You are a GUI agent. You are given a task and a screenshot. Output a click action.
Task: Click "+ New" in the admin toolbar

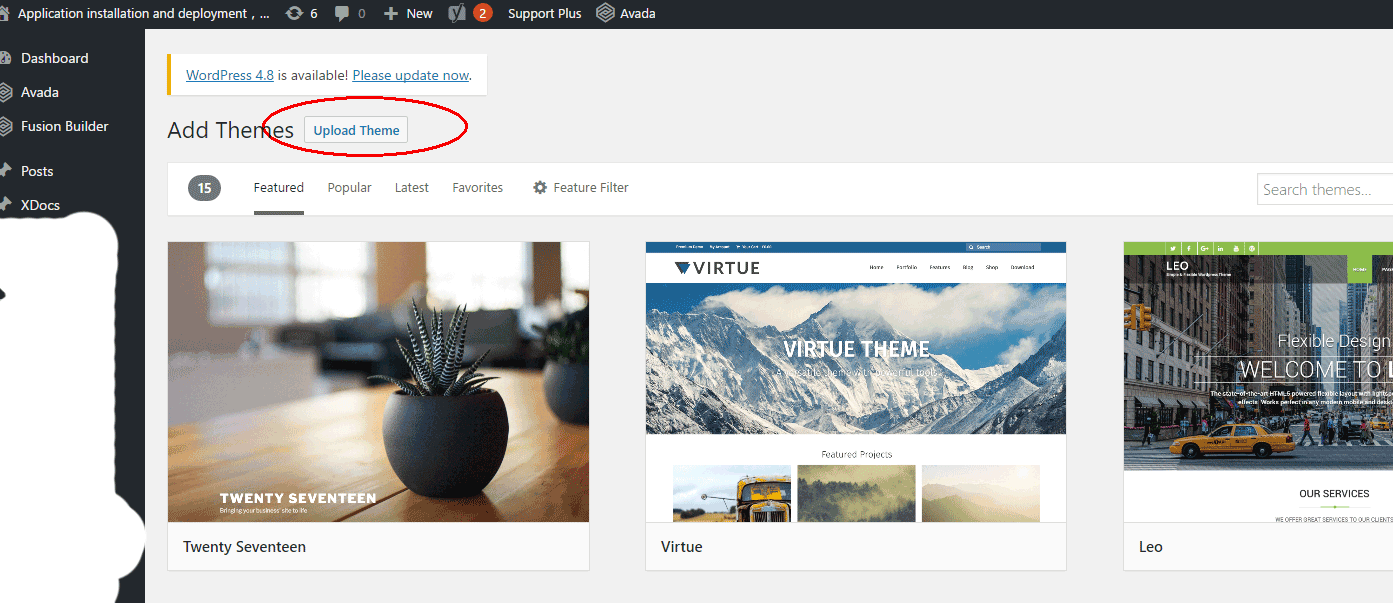tap(407, 13)
